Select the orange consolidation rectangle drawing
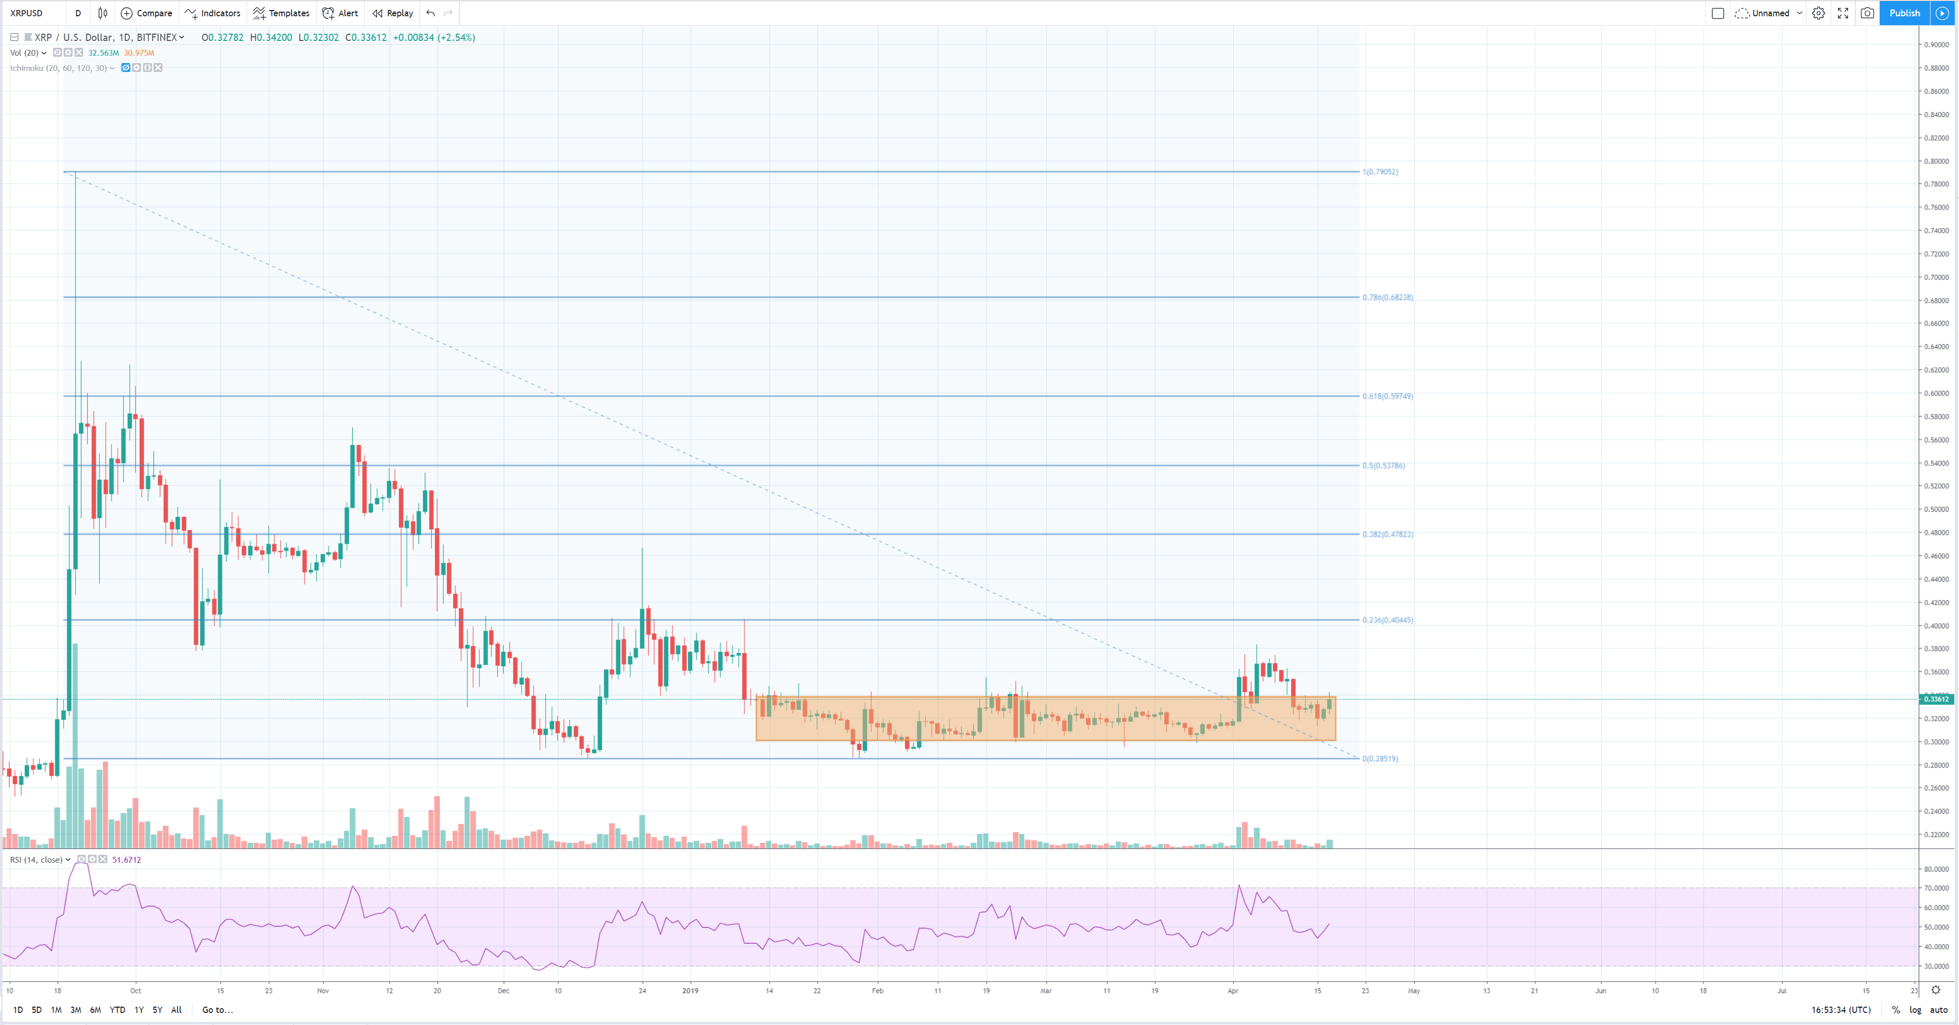Image resolution: width=1959 pixels, height=1025 pixels. [x=1046, y=718]
